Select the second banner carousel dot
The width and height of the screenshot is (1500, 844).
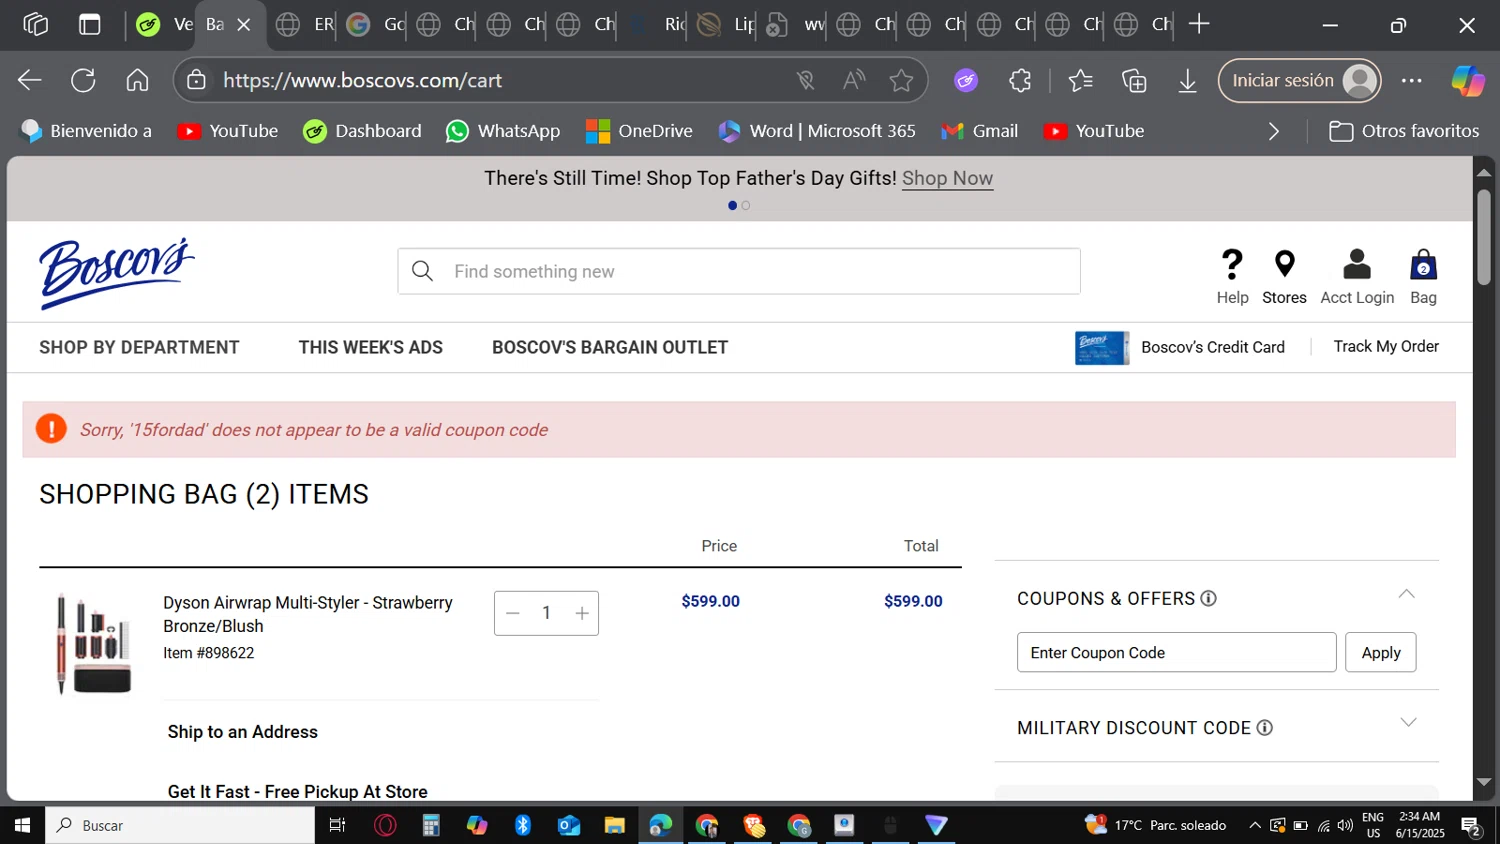pos(746,205)
